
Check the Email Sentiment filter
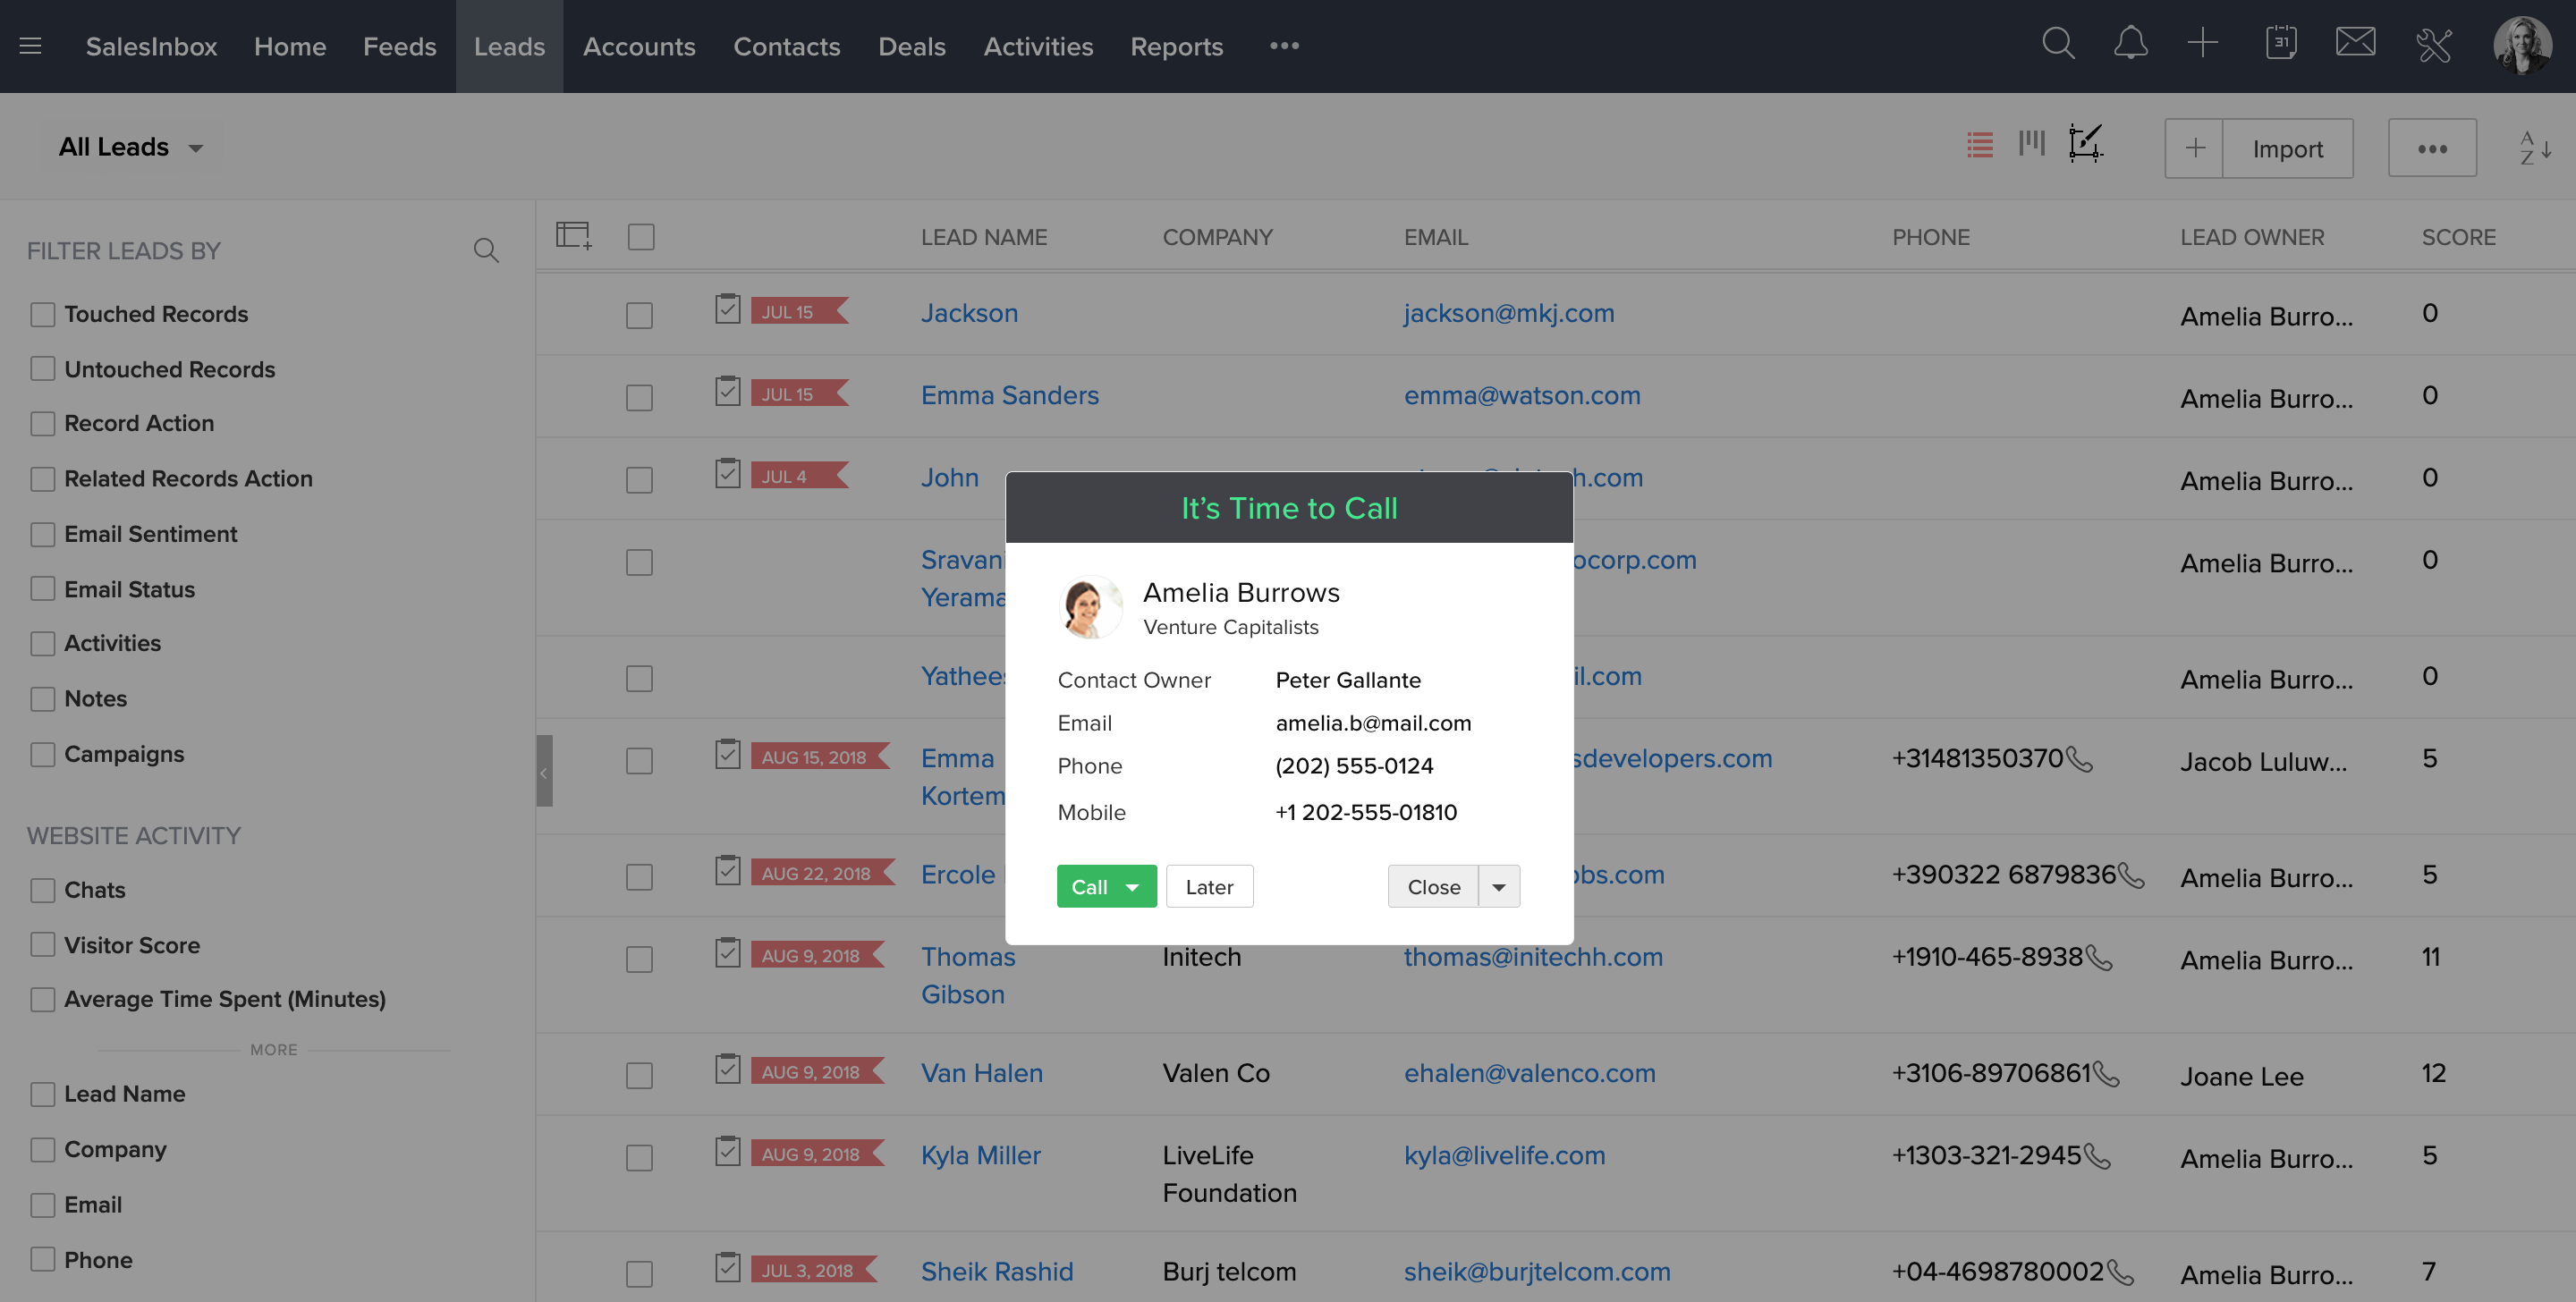(43, 534)
